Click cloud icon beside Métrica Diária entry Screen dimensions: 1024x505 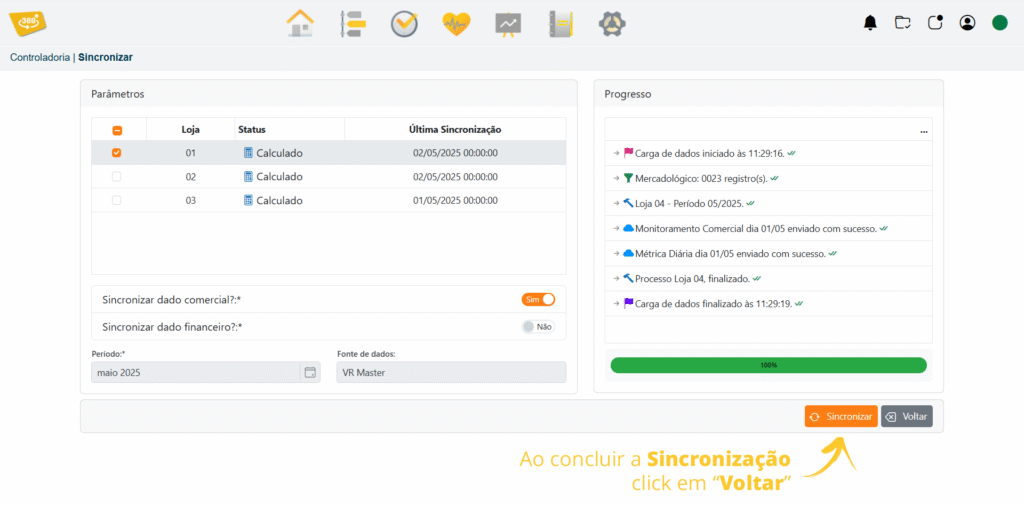628,253
